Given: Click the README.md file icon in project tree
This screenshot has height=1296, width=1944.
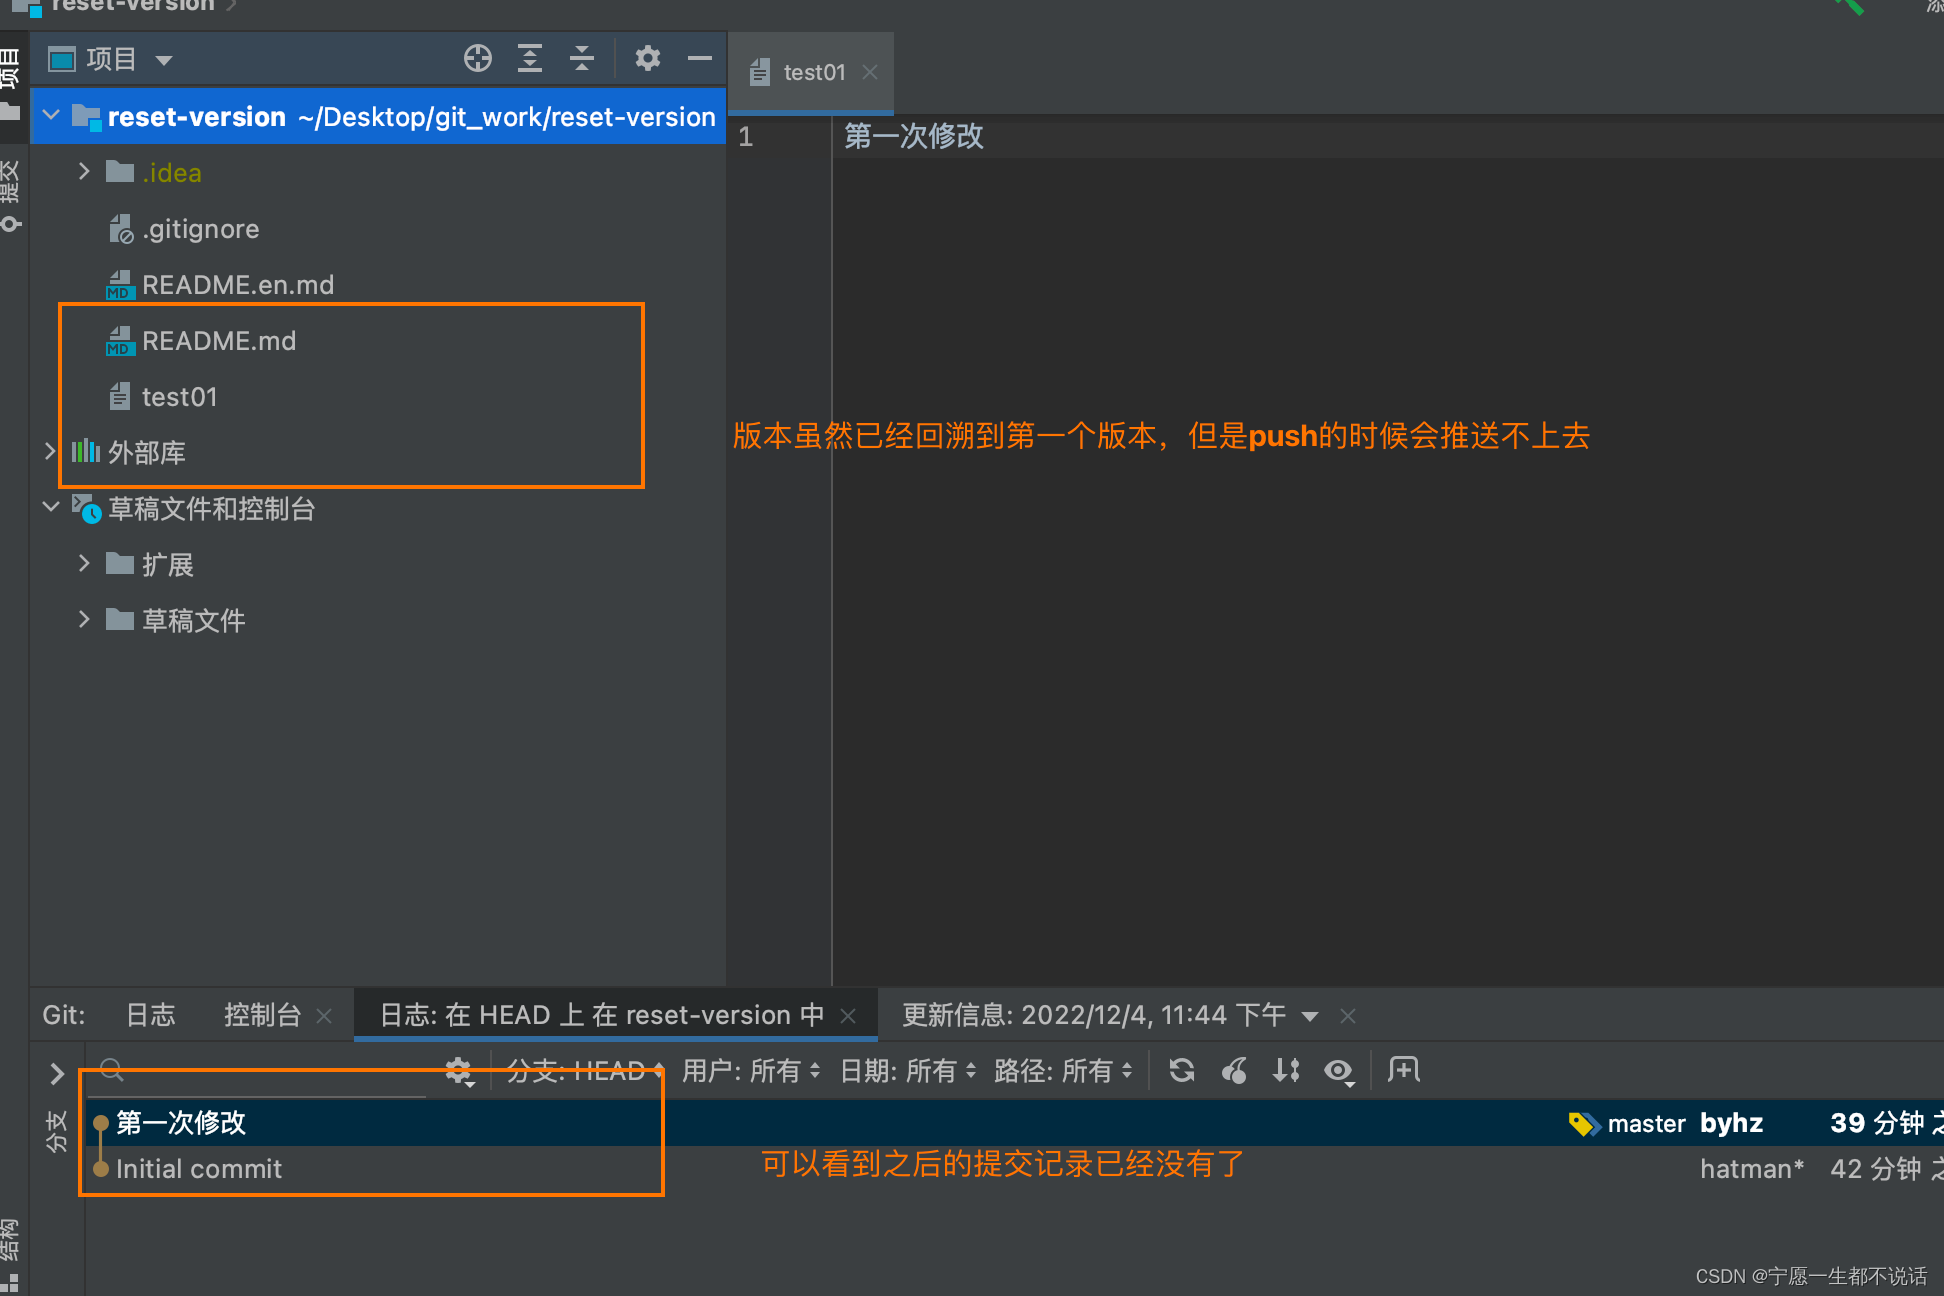Looking at the screenshot, I should coord(120,341).
